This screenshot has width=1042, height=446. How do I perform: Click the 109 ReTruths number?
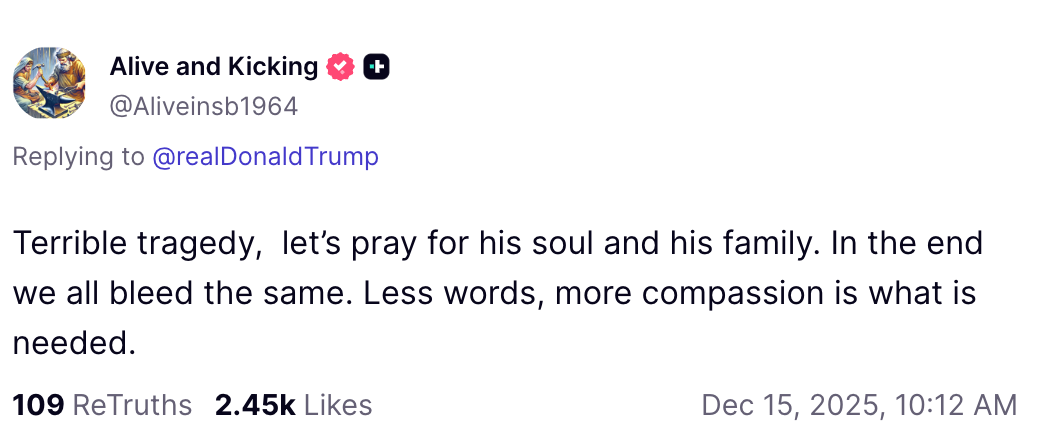click(x=38, y=405)
